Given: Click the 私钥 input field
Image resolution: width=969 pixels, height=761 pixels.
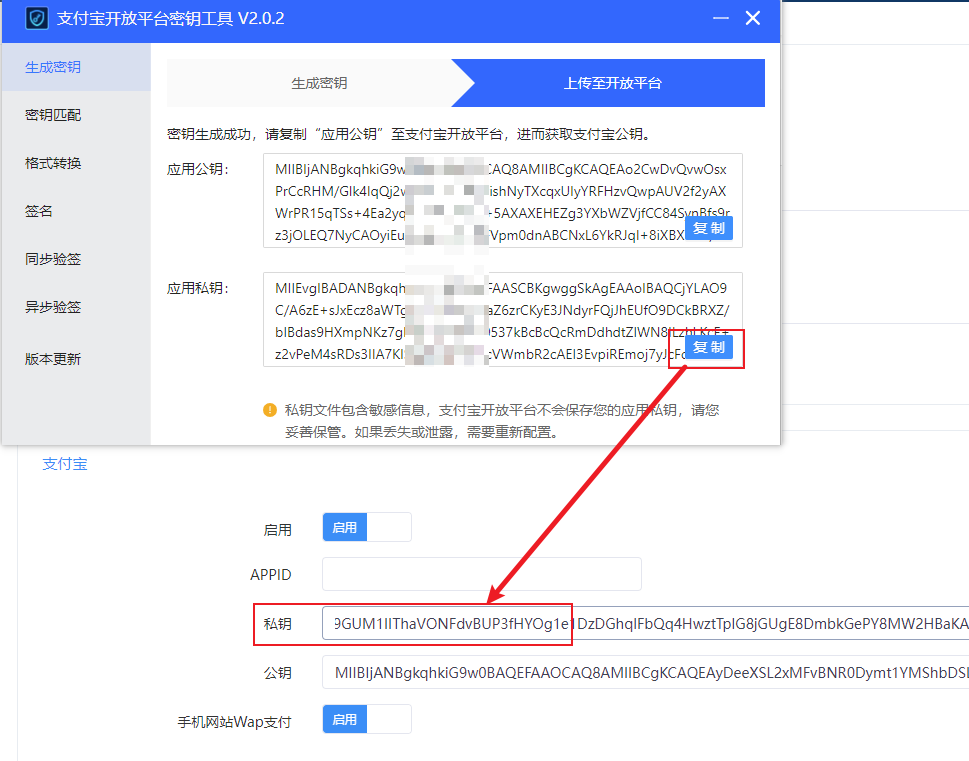Looking at the screenshot, I should point(645,623).
